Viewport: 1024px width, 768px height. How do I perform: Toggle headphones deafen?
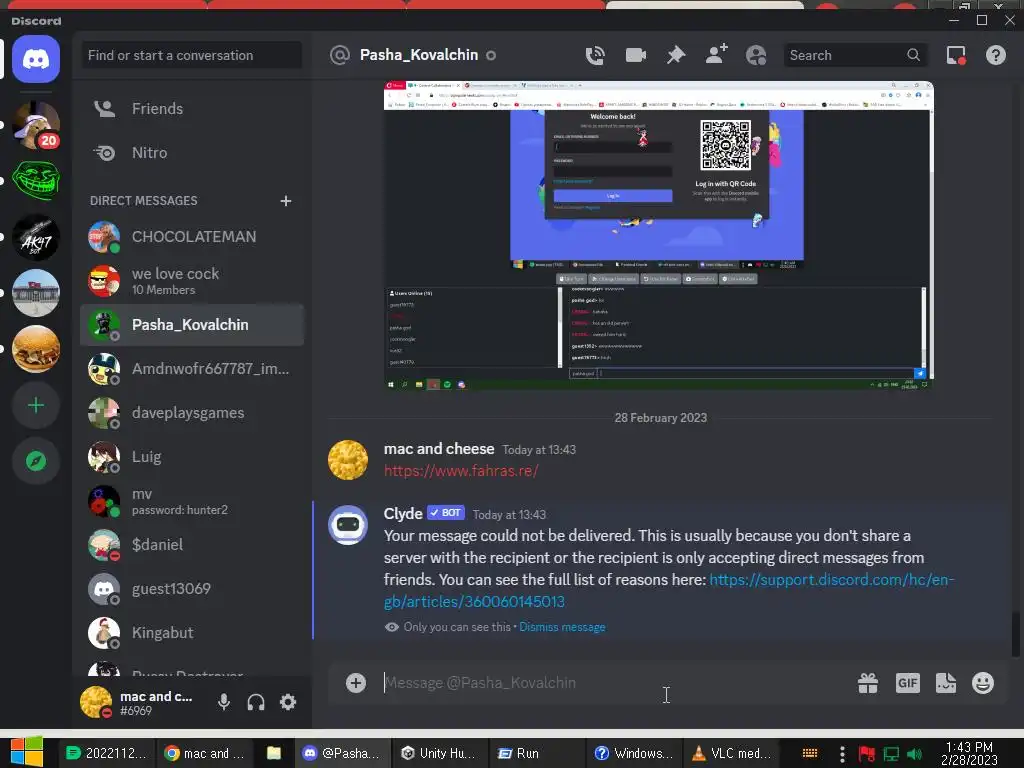click(256, 702)
